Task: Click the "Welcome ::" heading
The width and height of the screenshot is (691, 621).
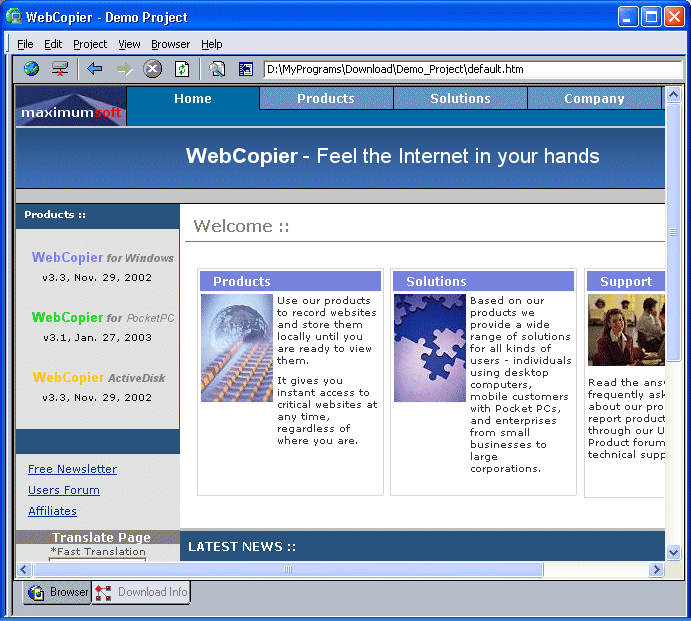Action: tap(241, 226)
